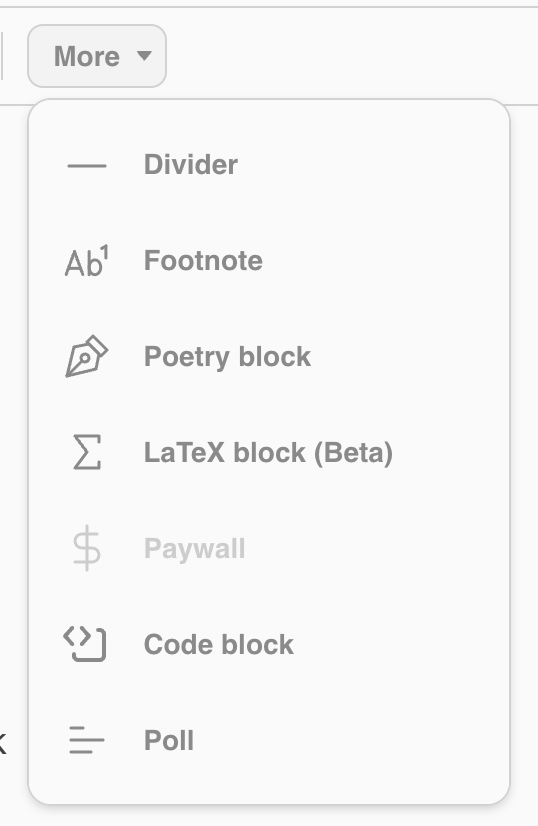Image resolution: width=538 pixels, height=826 pixels.
Task: Click the word 'block' in Poetry block
Action: click(275, 357)
